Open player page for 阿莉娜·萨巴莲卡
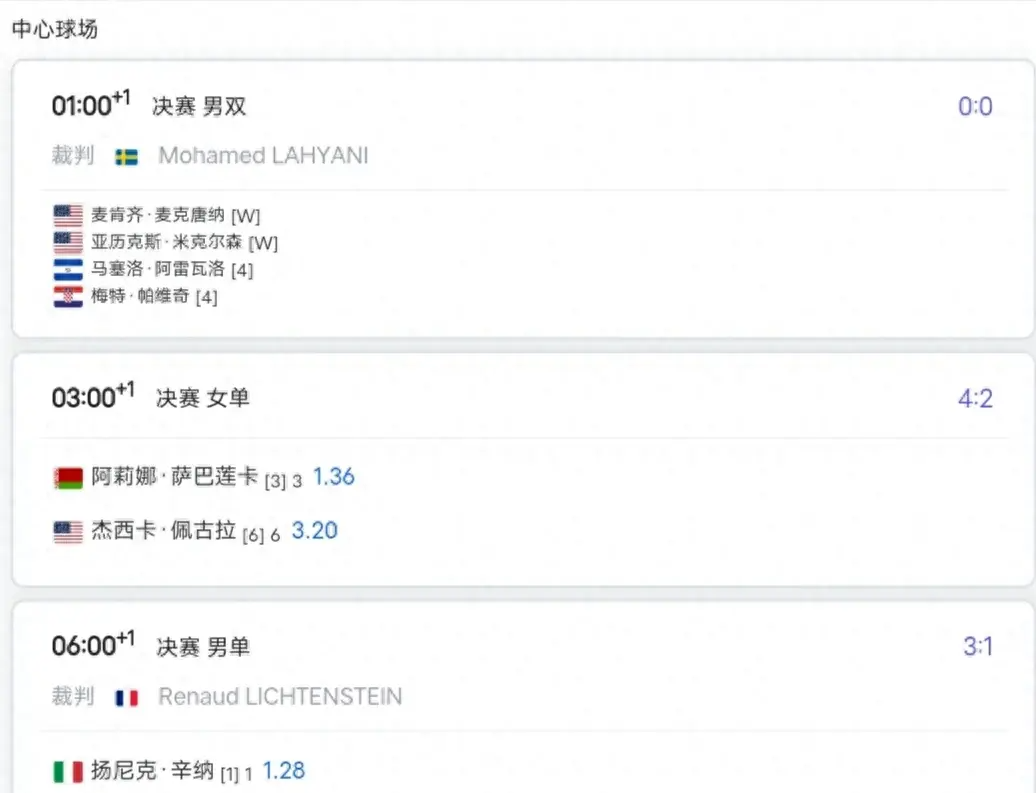The image size is (1036, 793). pos(175,477)
